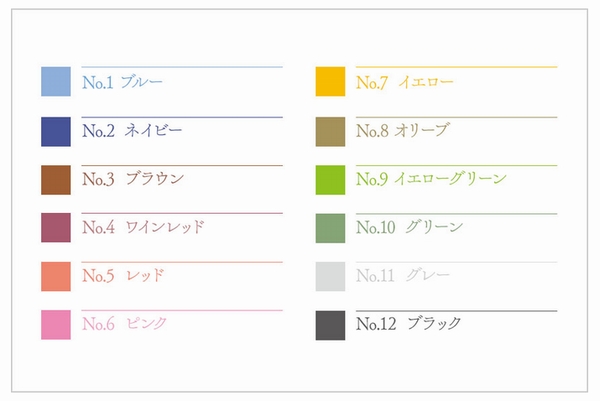600x401 pixels.
Task: Click the green No.10 color square
Action: click(330, 228)
